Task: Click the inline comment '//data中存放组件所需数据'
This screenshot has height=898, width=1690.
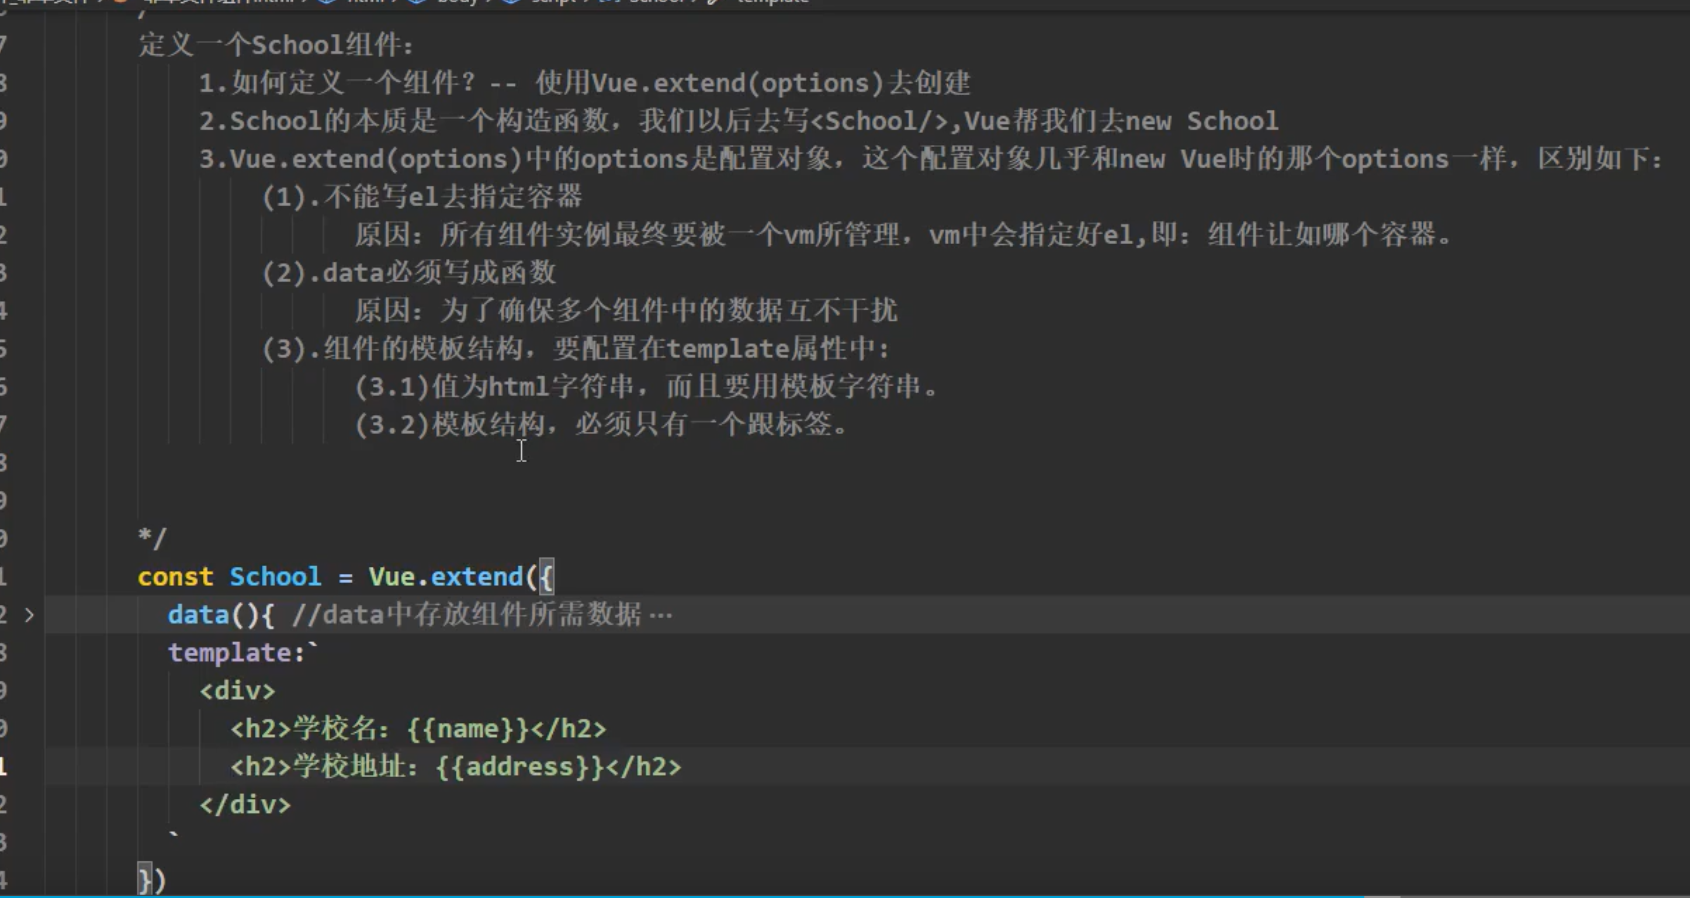Action: (x=466, y=615)
